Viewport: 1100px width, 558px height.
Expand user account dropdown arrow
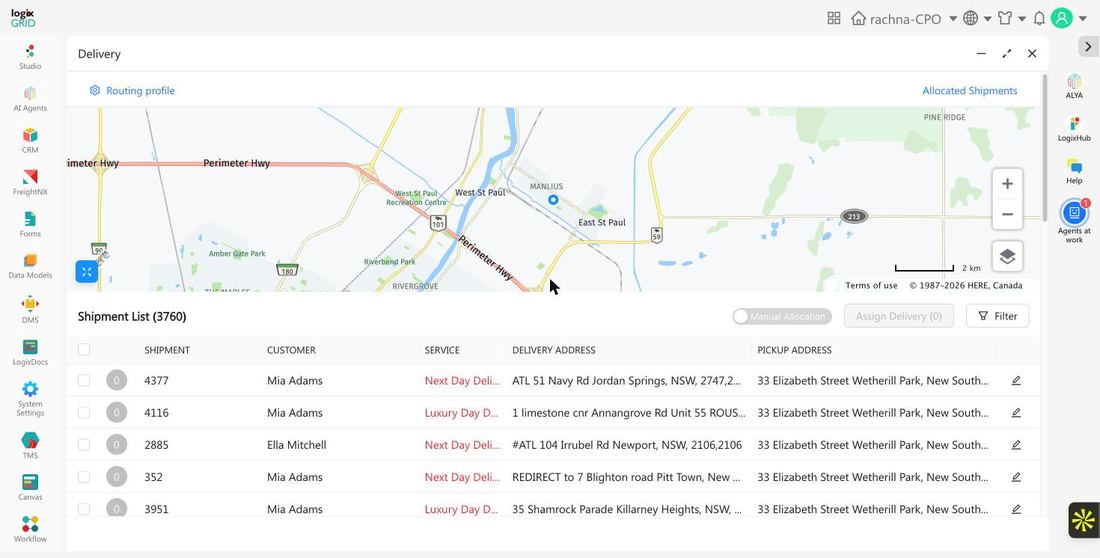pyautogui.click(x=1082, y=19)
